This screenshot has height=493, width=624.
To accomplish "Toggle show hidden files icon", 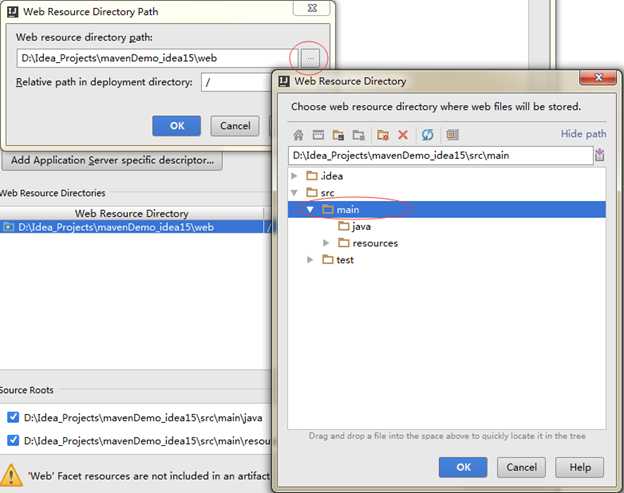I will pyautogui.click(x=452, y=135).
